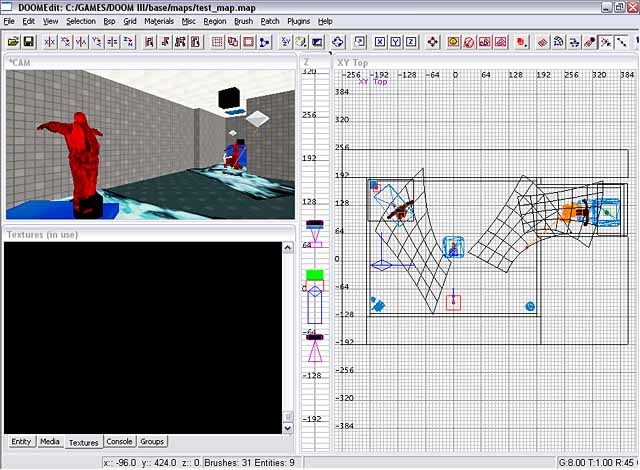Select the orange entity in XY view
Image resolution: width=640 pixels, height=470 pixels.
[570, 212]
